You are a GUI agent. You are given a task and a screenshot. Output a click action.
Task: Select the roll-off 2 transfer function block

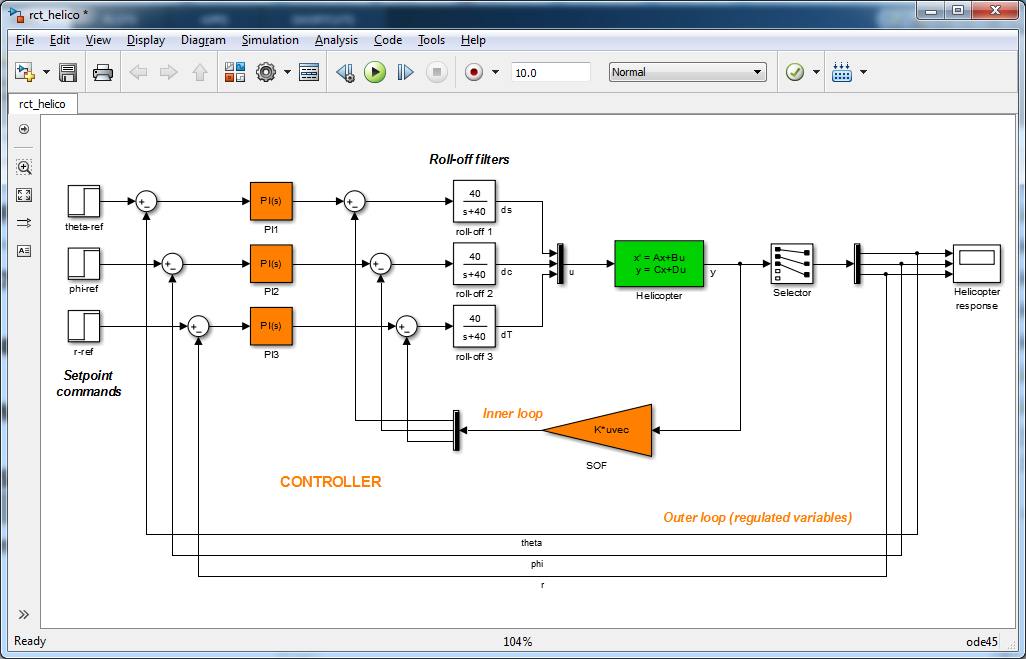tap(474, 264)
